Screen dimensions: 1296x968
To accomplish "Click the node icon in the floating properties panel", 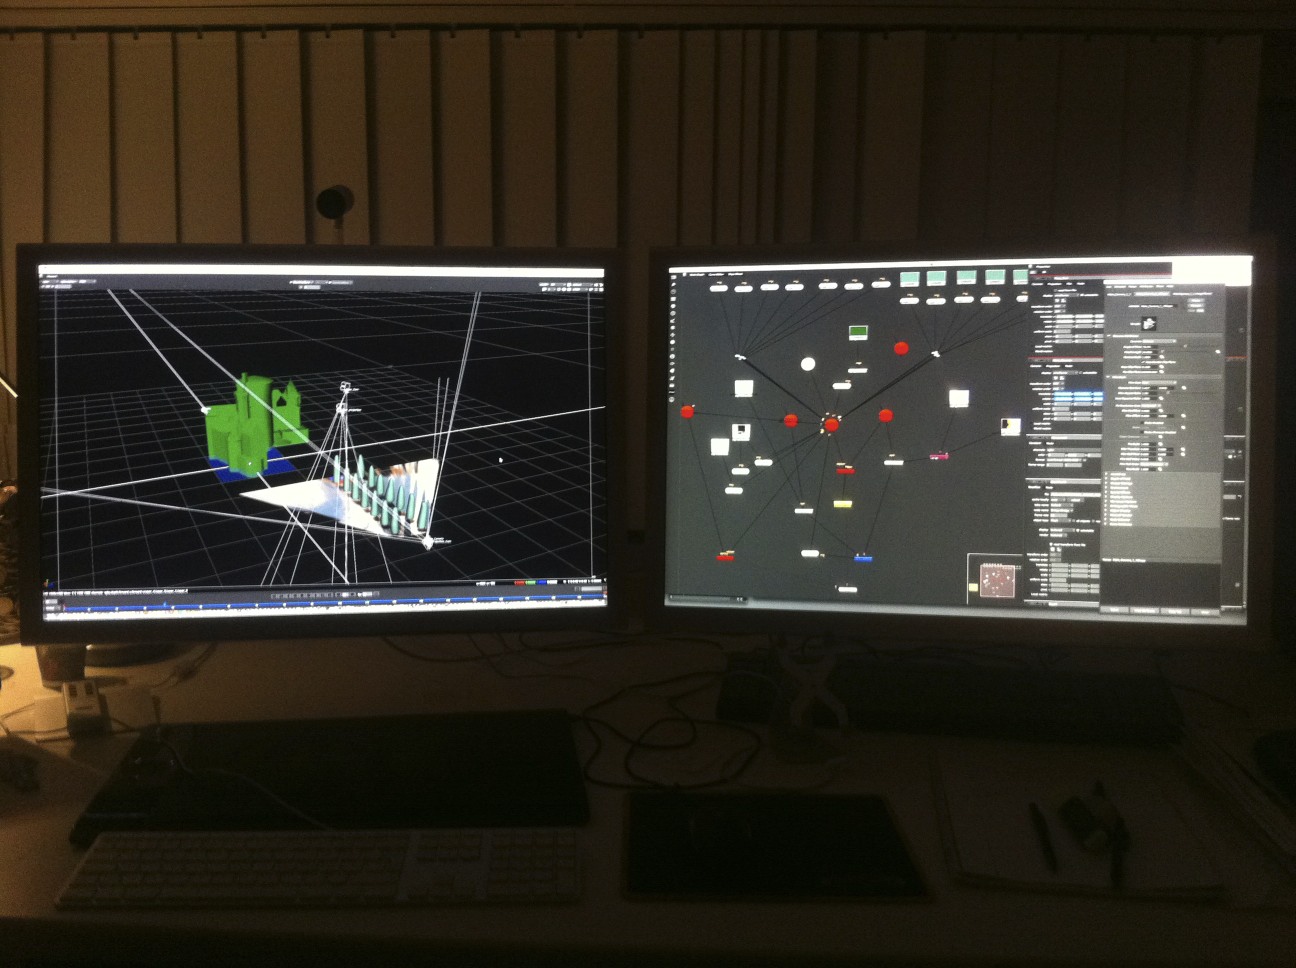I will coord(1149,323).
